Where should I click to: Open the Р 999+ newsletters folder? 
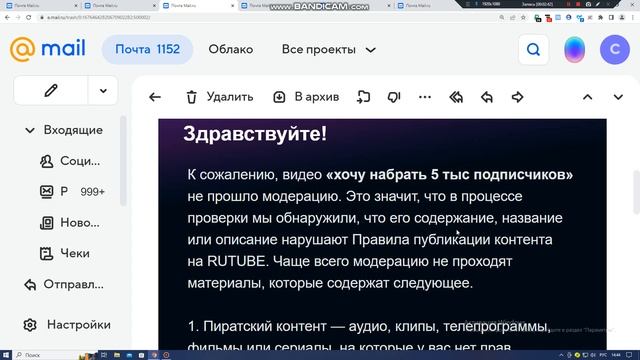click(72, 191)
